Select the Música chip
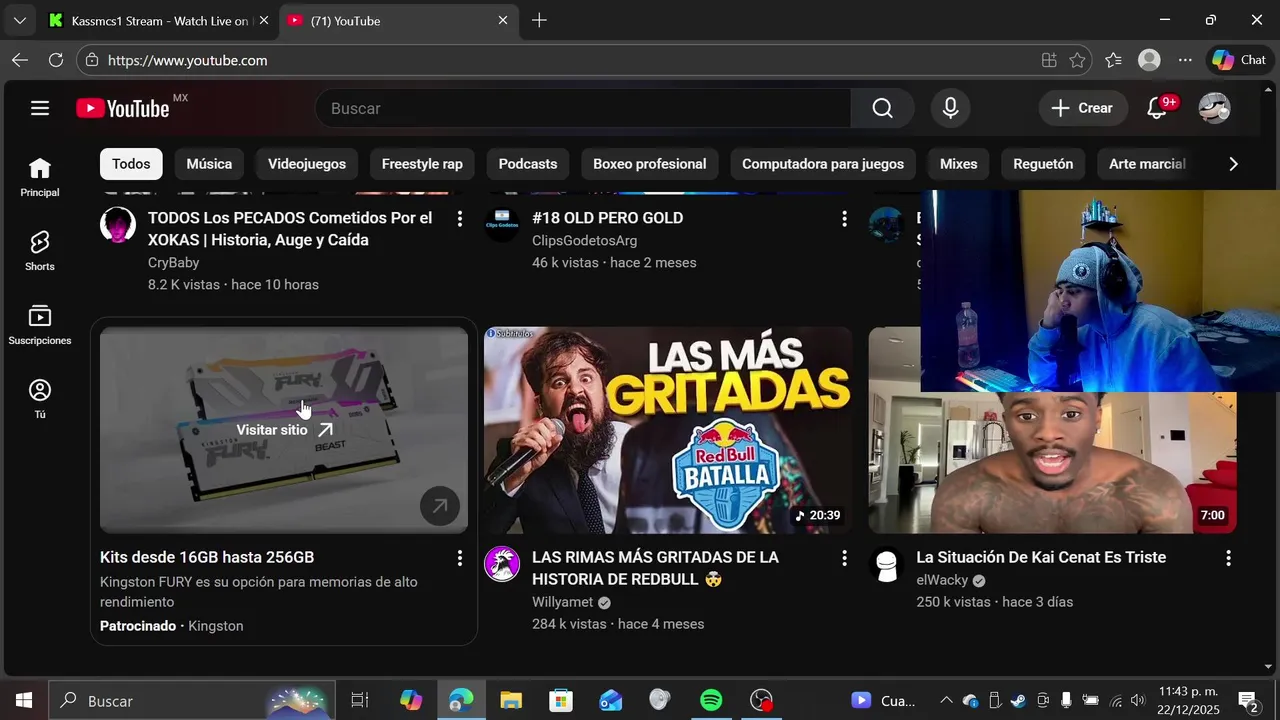 (209, 164)
